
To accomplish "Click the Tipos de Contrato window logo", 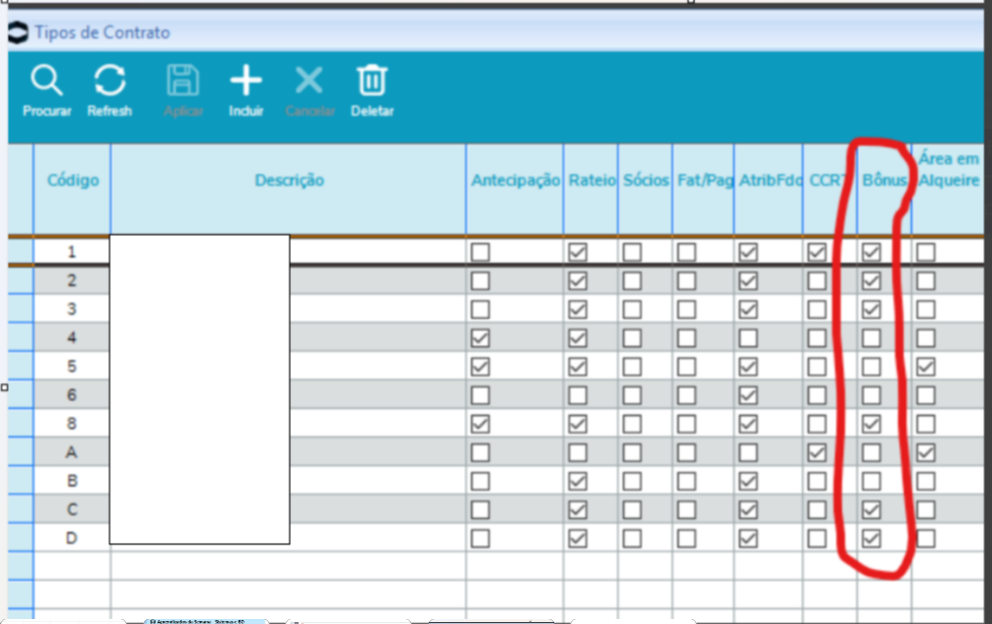I will [x=18, y=32].
